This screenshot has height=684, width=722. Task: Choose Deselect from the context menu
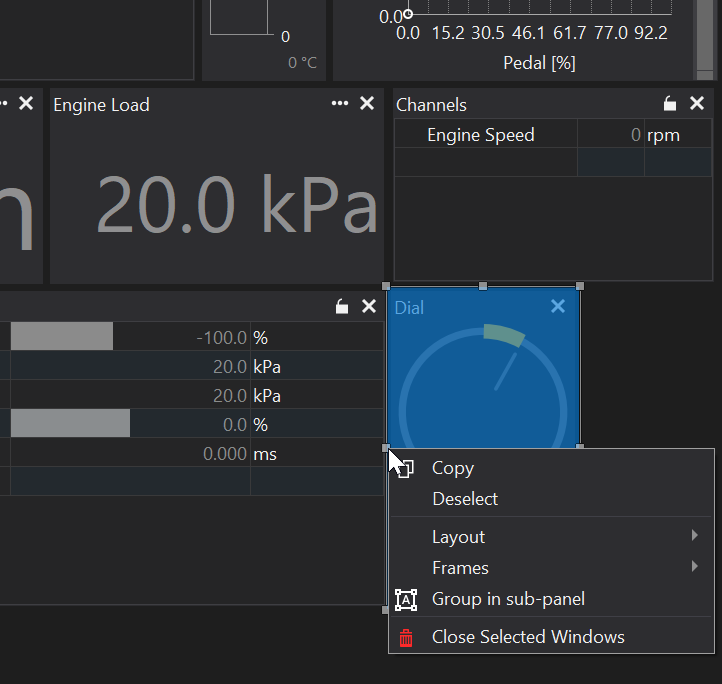(464, 499)
